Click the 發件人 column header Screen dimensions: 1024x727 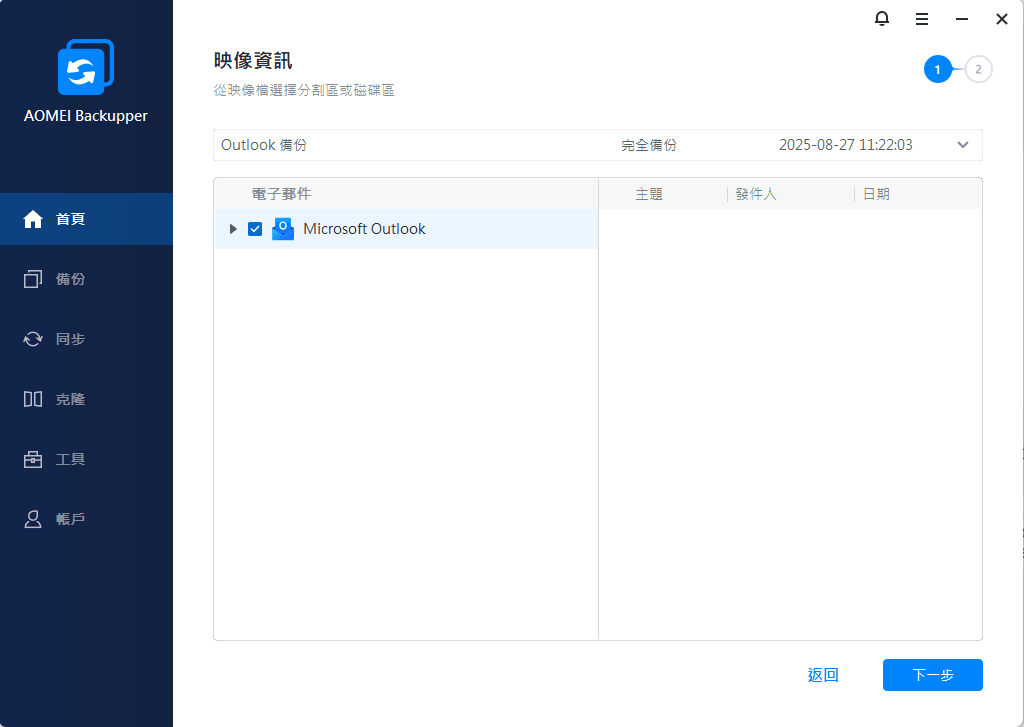(756, 194)
